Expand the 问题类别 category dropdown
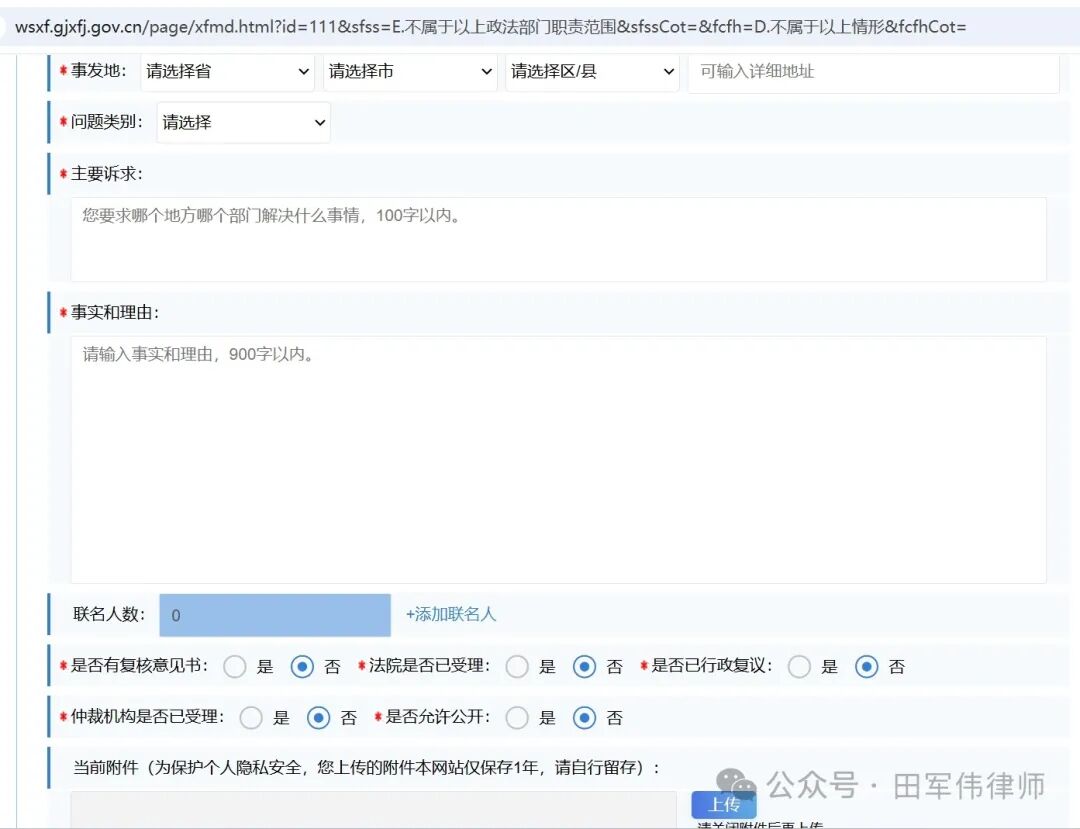Viewport: 1080px width, 829px height. pyautogui.click(x=242, y=122)
